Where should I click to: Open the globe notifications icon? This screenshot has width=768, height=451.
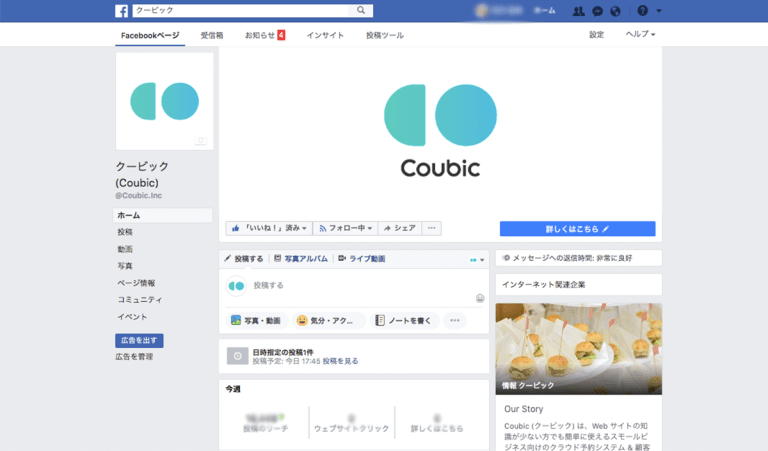coord(616,11)
